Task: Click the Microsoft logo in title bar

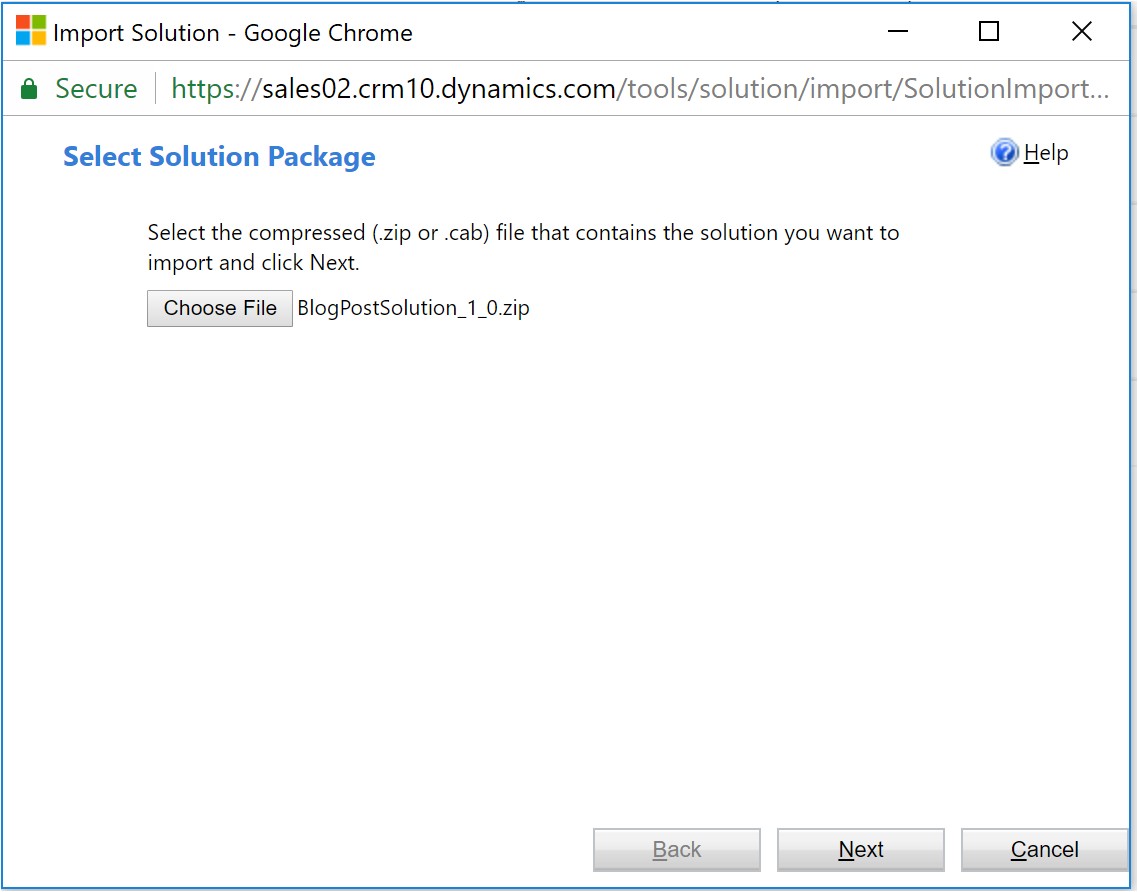Action: tap(31, 31)
